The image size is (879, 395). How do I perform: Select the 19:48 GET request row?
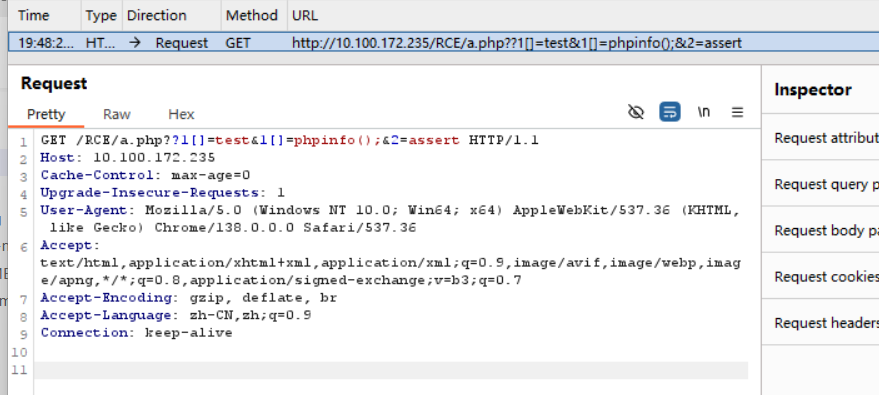coord(443,43)
